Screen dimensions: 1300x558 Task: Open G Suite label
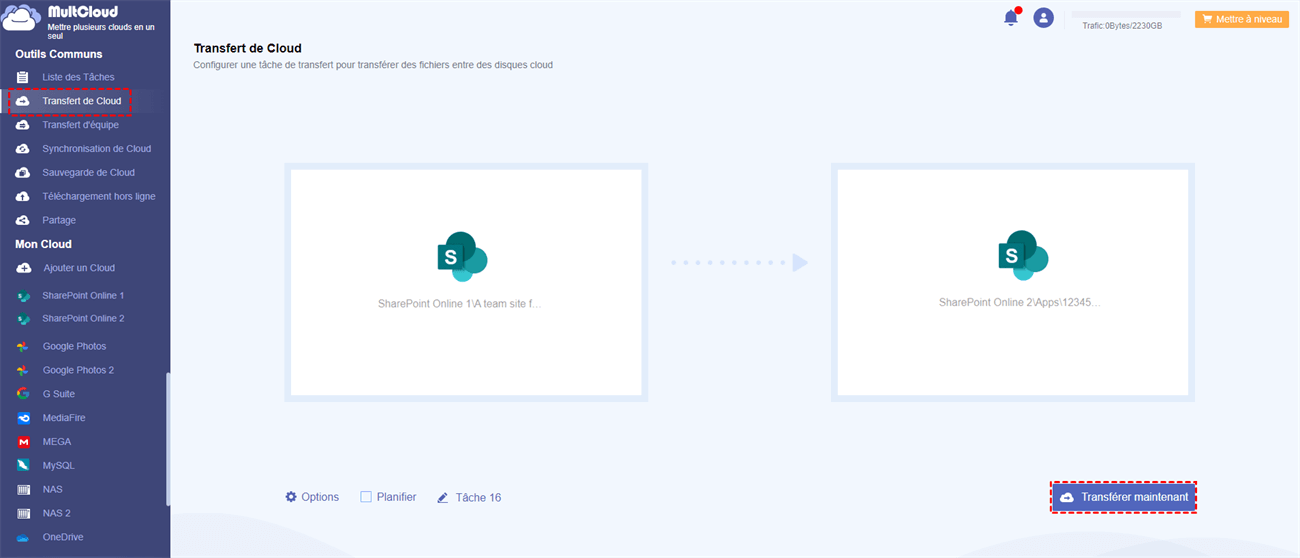pyautogui.click(x=59, y=394)
